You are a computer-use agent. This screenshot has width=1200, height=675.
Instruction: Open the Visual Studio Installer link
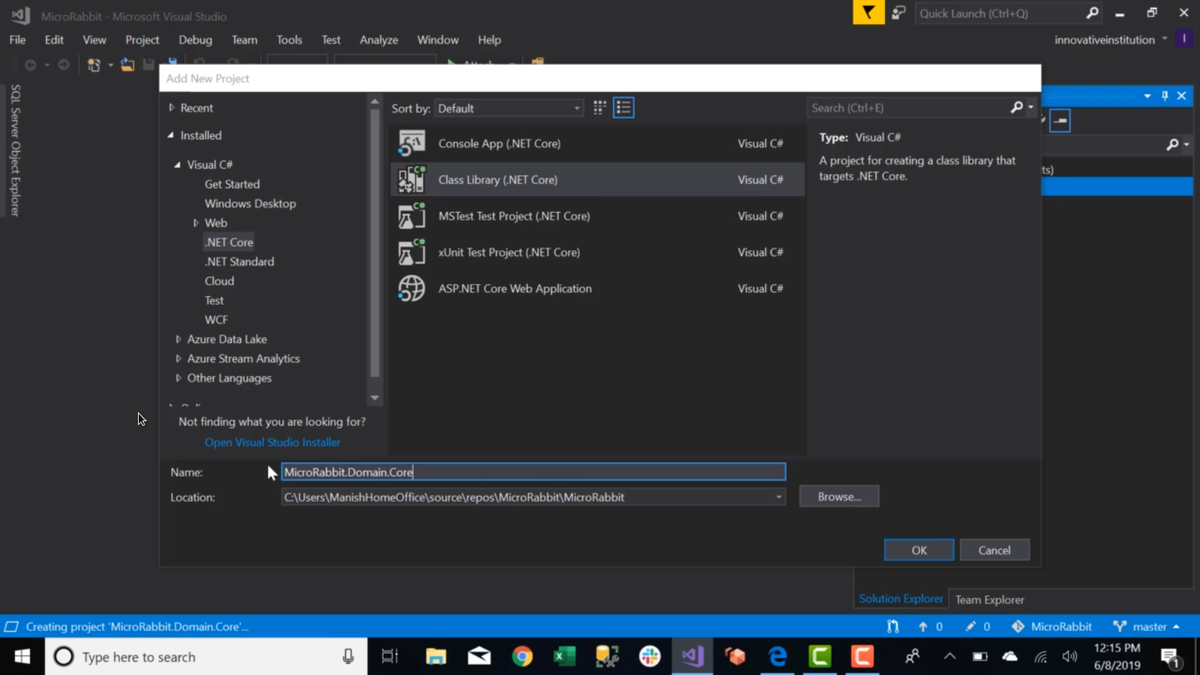[x=272, y=442]
